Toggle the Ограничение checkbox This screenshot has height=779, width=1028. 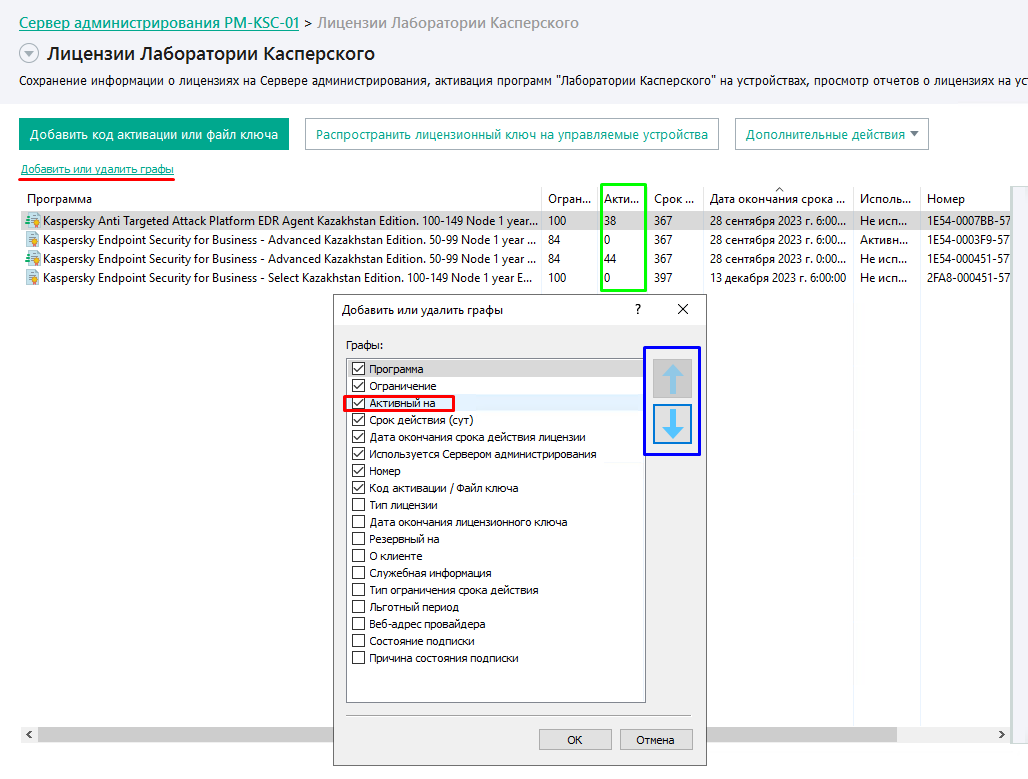coord(359,386)
